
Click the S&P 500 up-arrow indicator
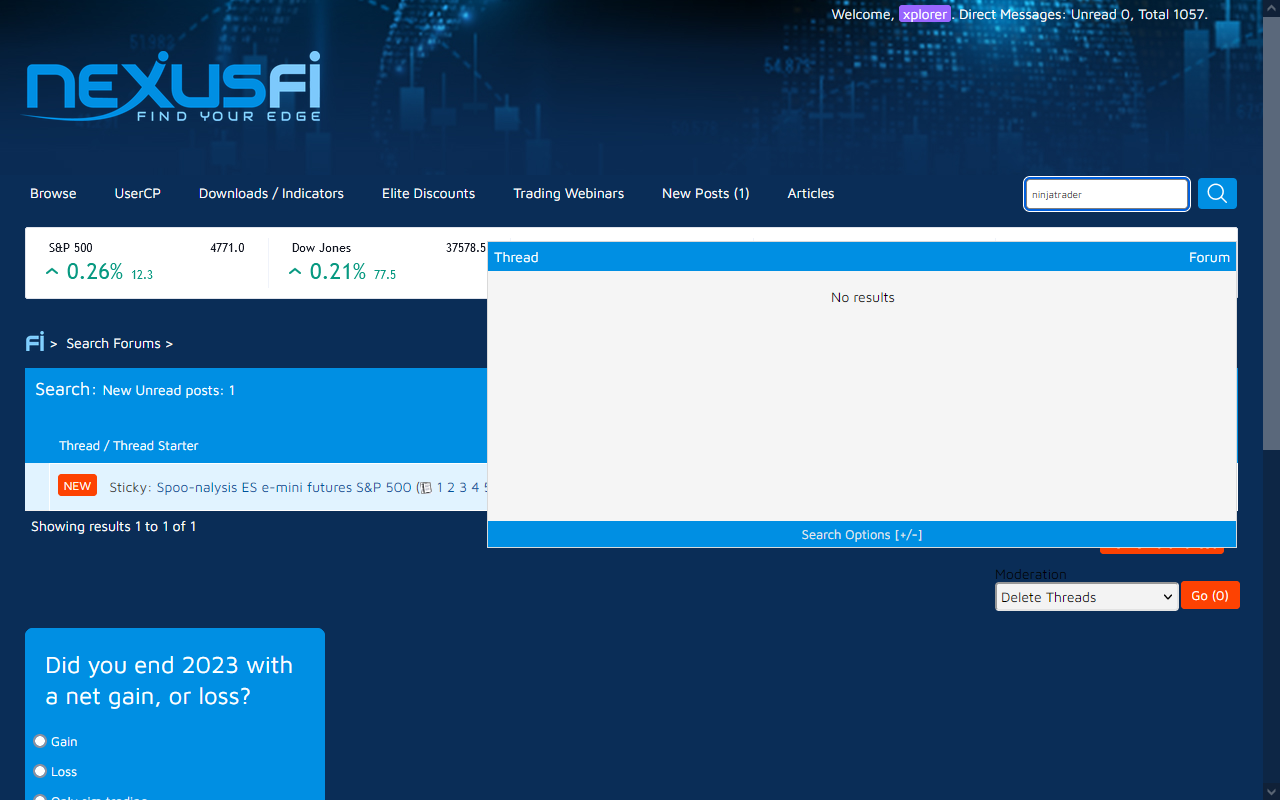pos(52,272)
